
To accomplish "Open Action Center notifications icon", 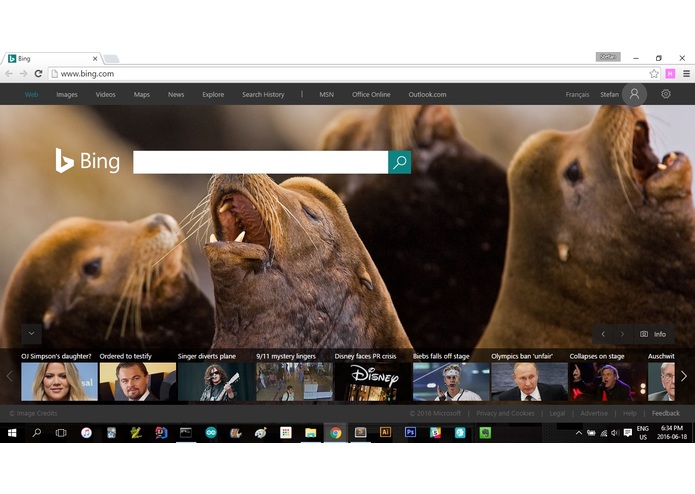I will 628,433.
